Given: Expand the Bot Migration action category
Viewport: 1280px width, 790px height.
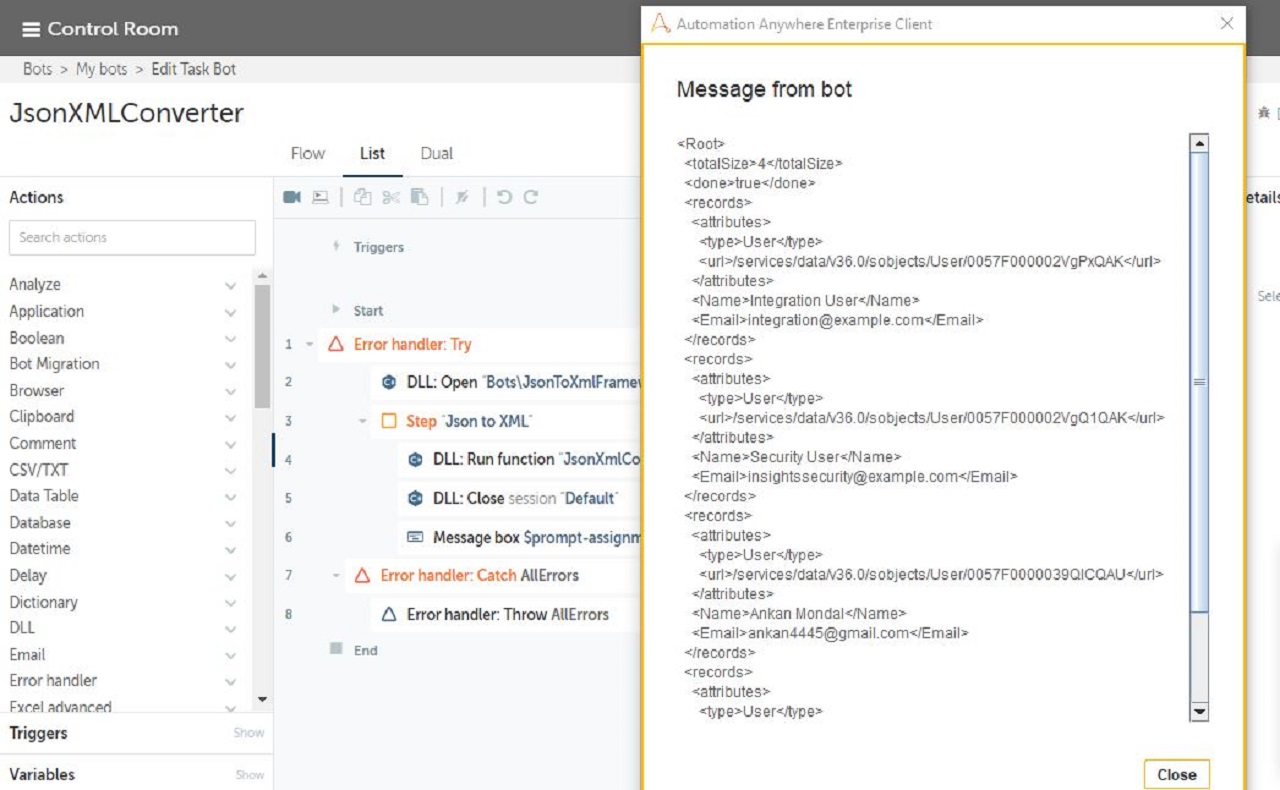Looking at the screenshot, I should pos(230,364).
